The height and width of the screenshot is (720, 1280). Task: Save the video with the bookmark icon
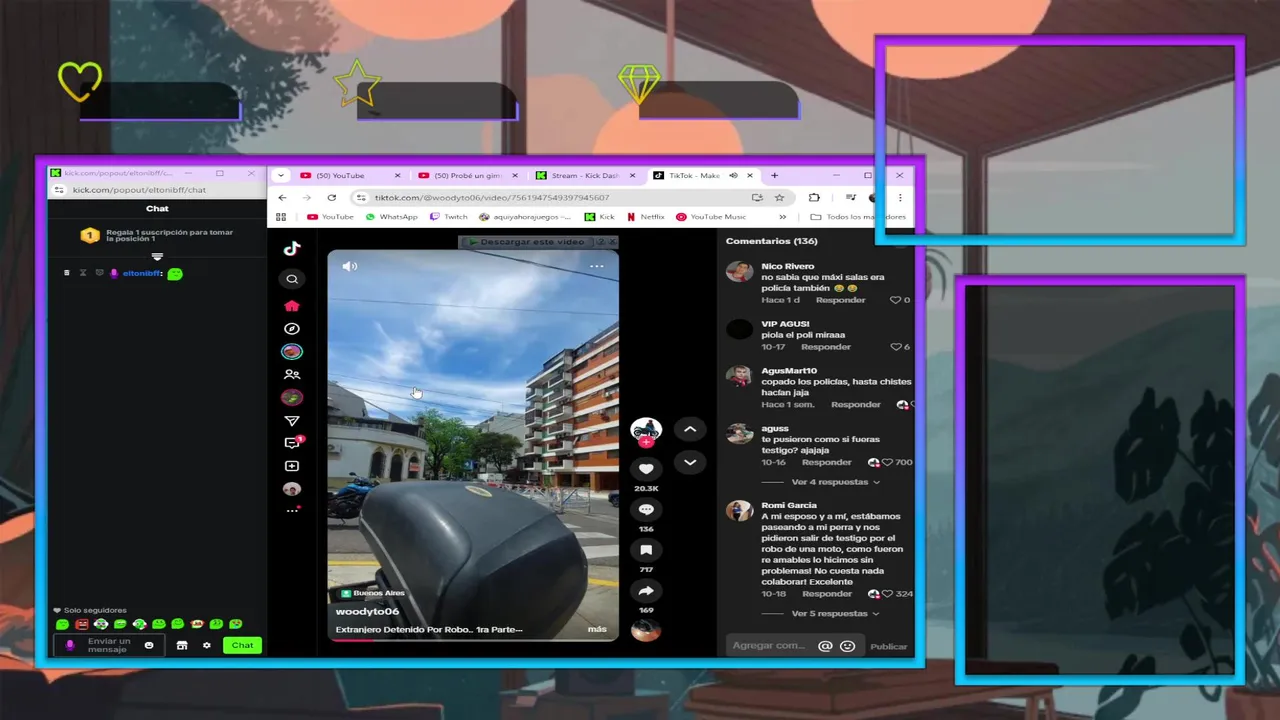646,550
